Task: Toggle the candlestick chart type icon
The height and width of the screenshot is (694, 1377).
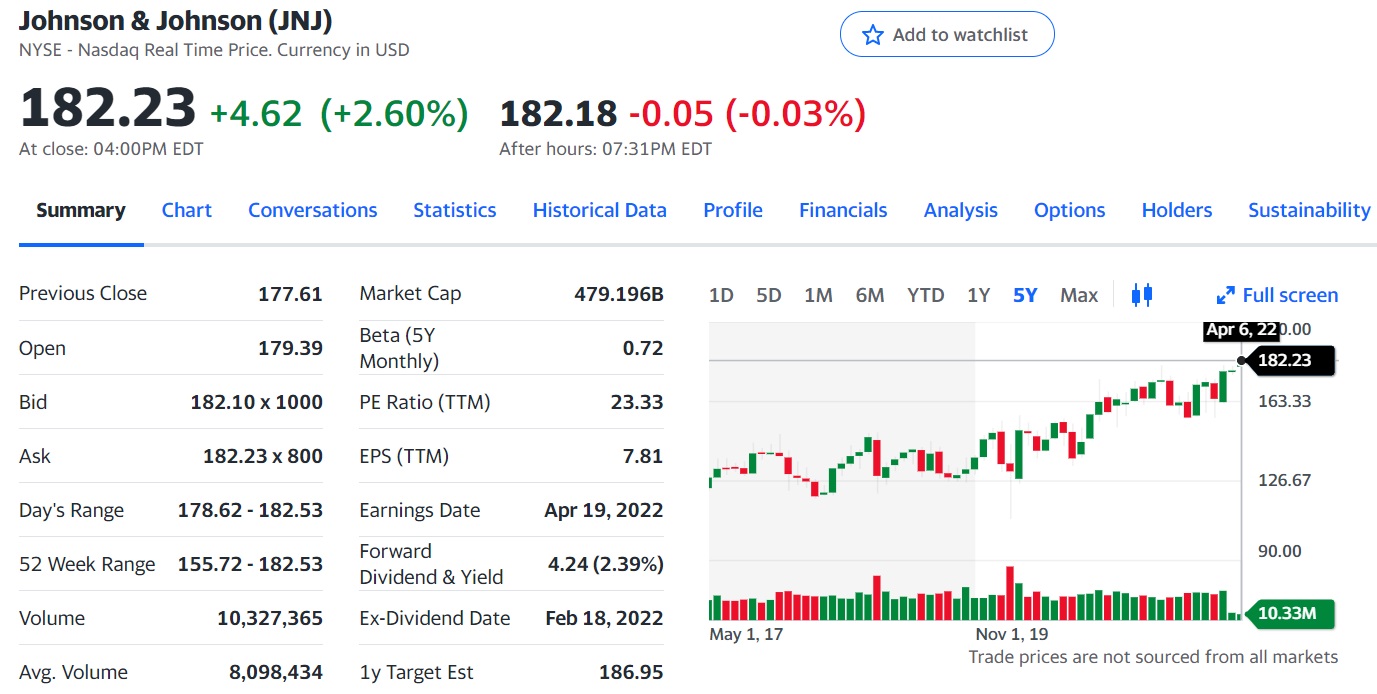Action: 1142,295
